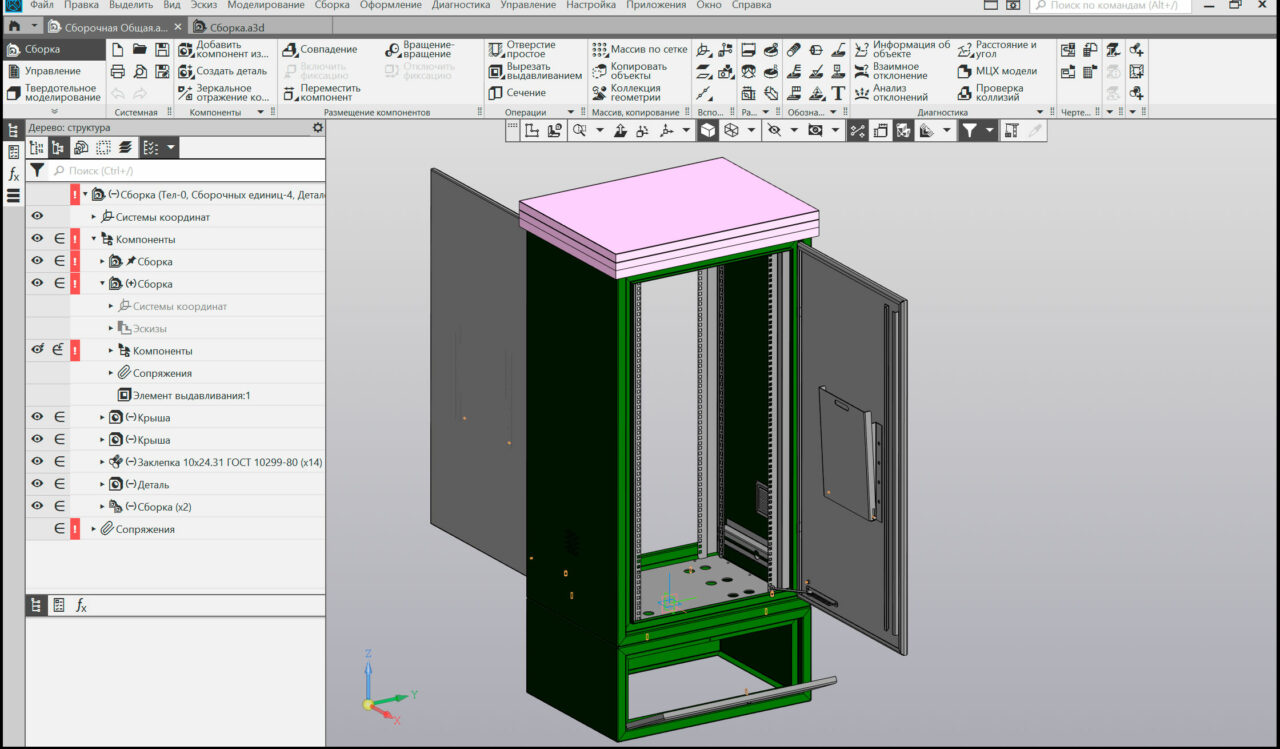Open the filter funnel dropdown arrow in view toolbar
This screenshot has height=749, width=1280.
point(990,131)
